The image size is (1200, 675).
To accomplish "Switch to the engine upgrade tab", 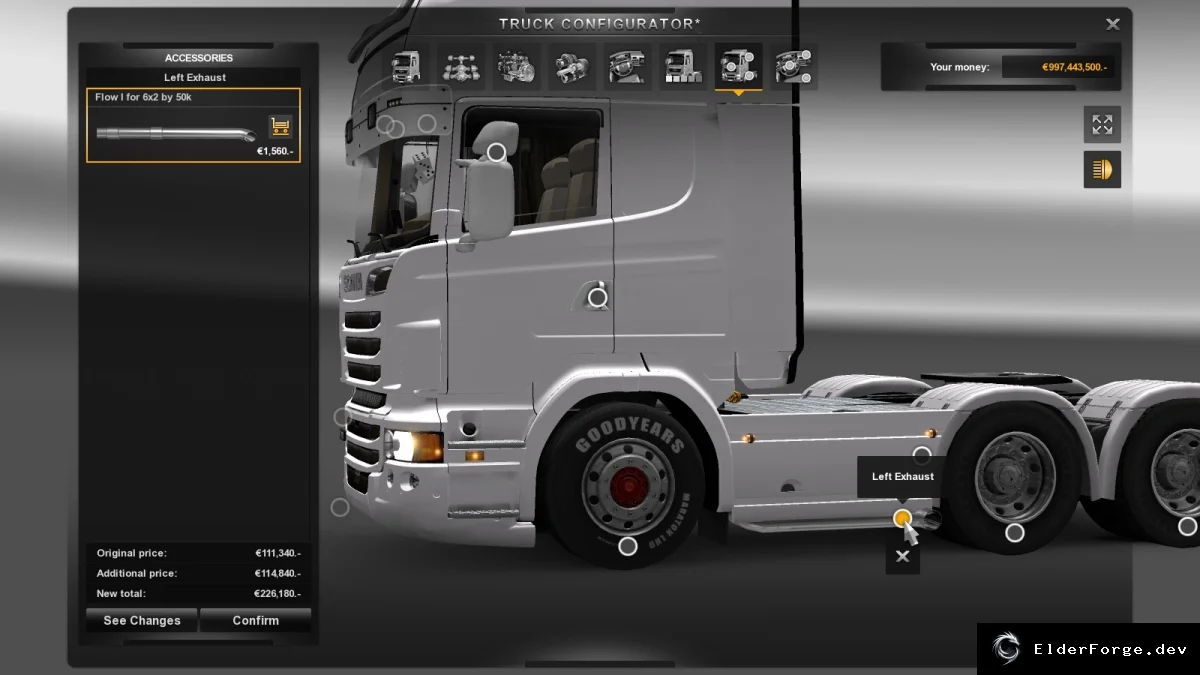I will click(516, 67).
